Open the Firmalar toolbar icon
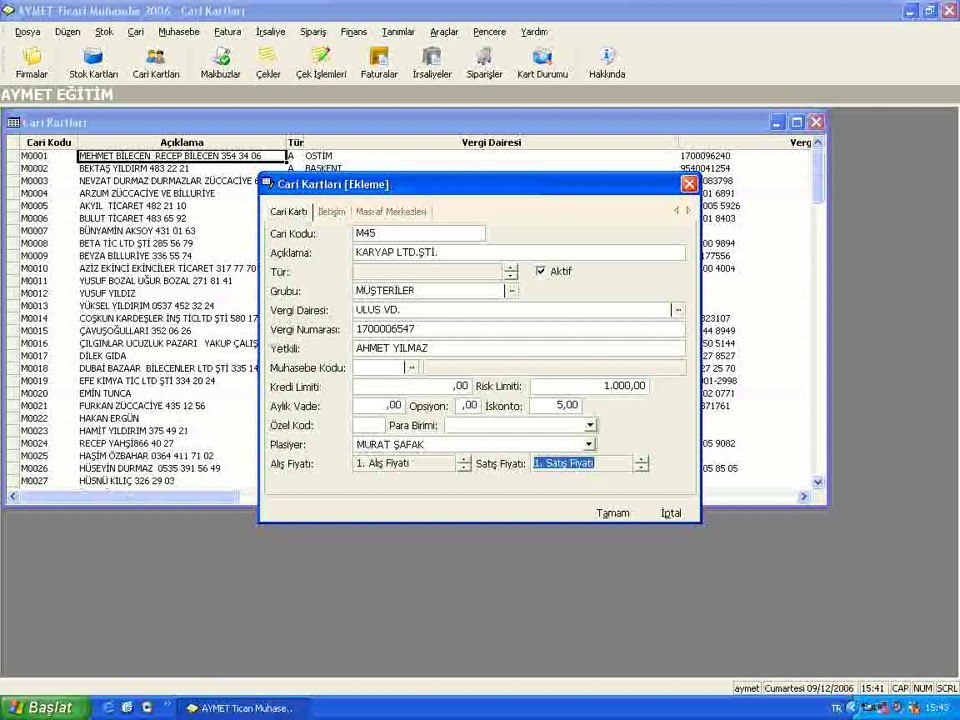 point(31,62)
